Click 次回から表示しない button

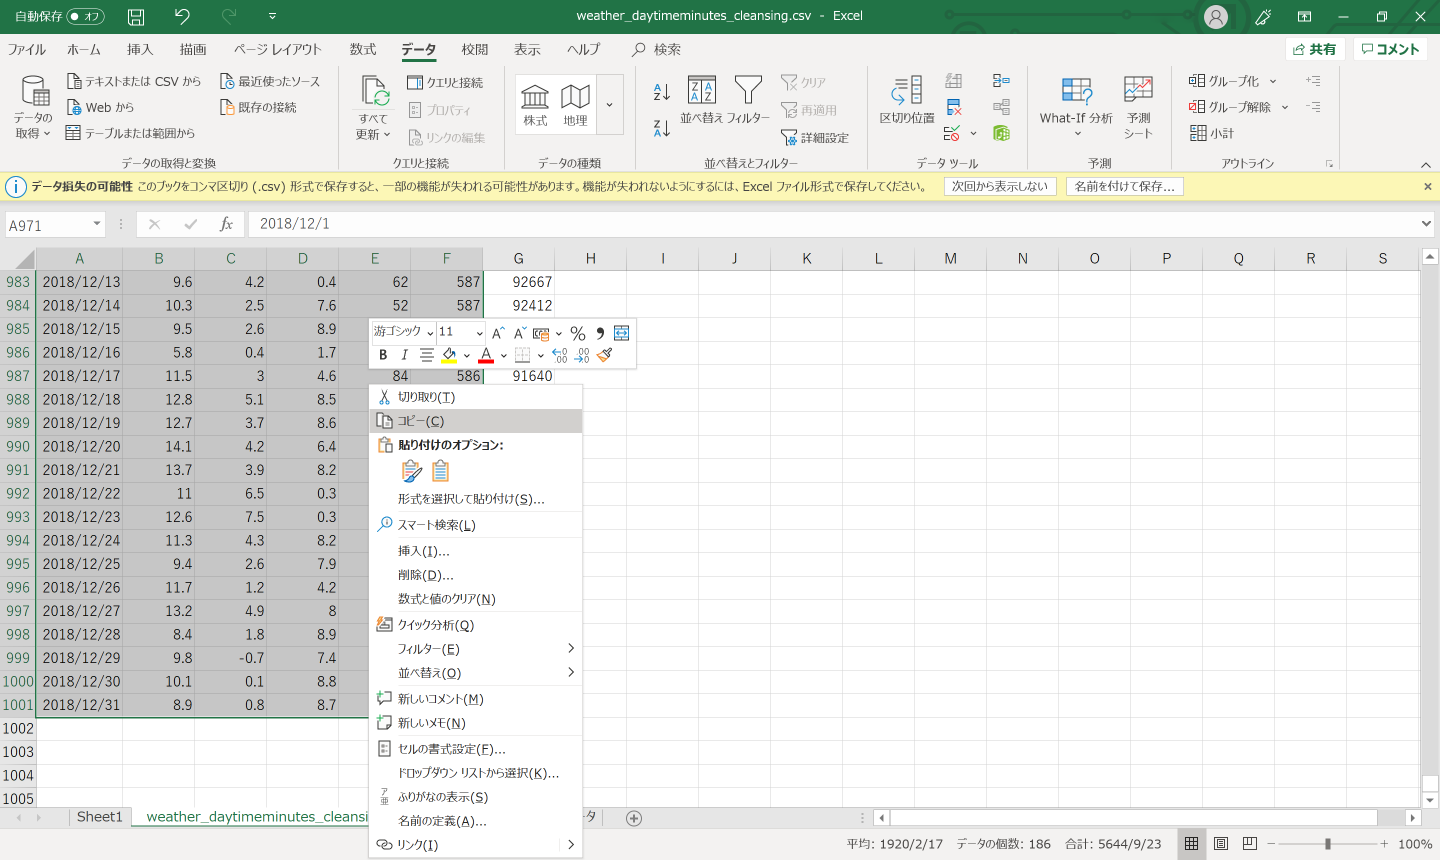point(1000,186)
